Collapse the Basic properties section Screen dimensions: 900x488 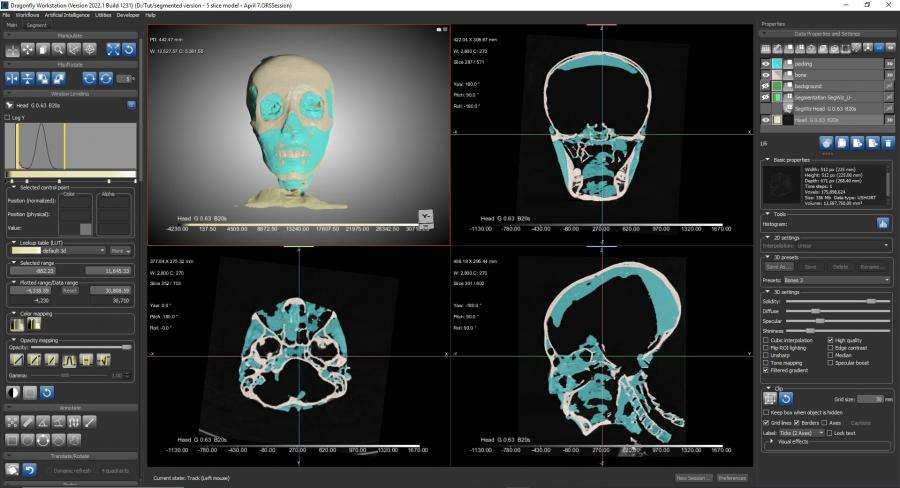[x=767, y=159]
